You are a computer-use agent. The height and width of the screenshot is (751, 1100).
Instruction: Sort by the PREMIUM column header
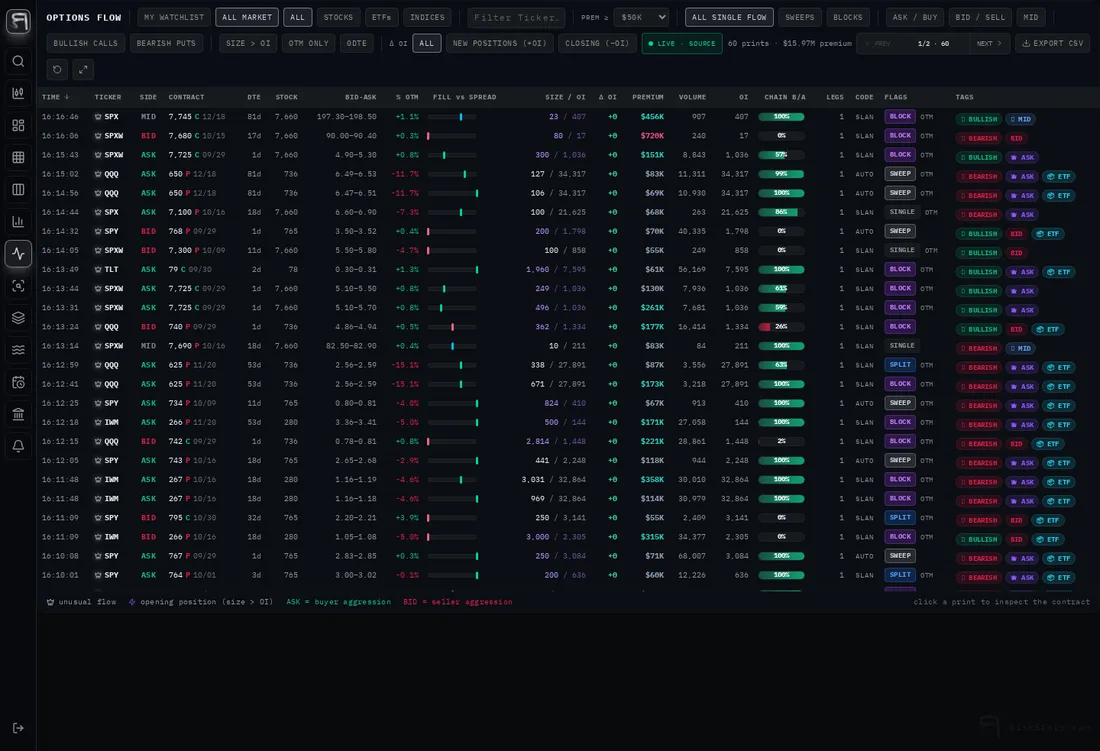(x=647, y=97)
